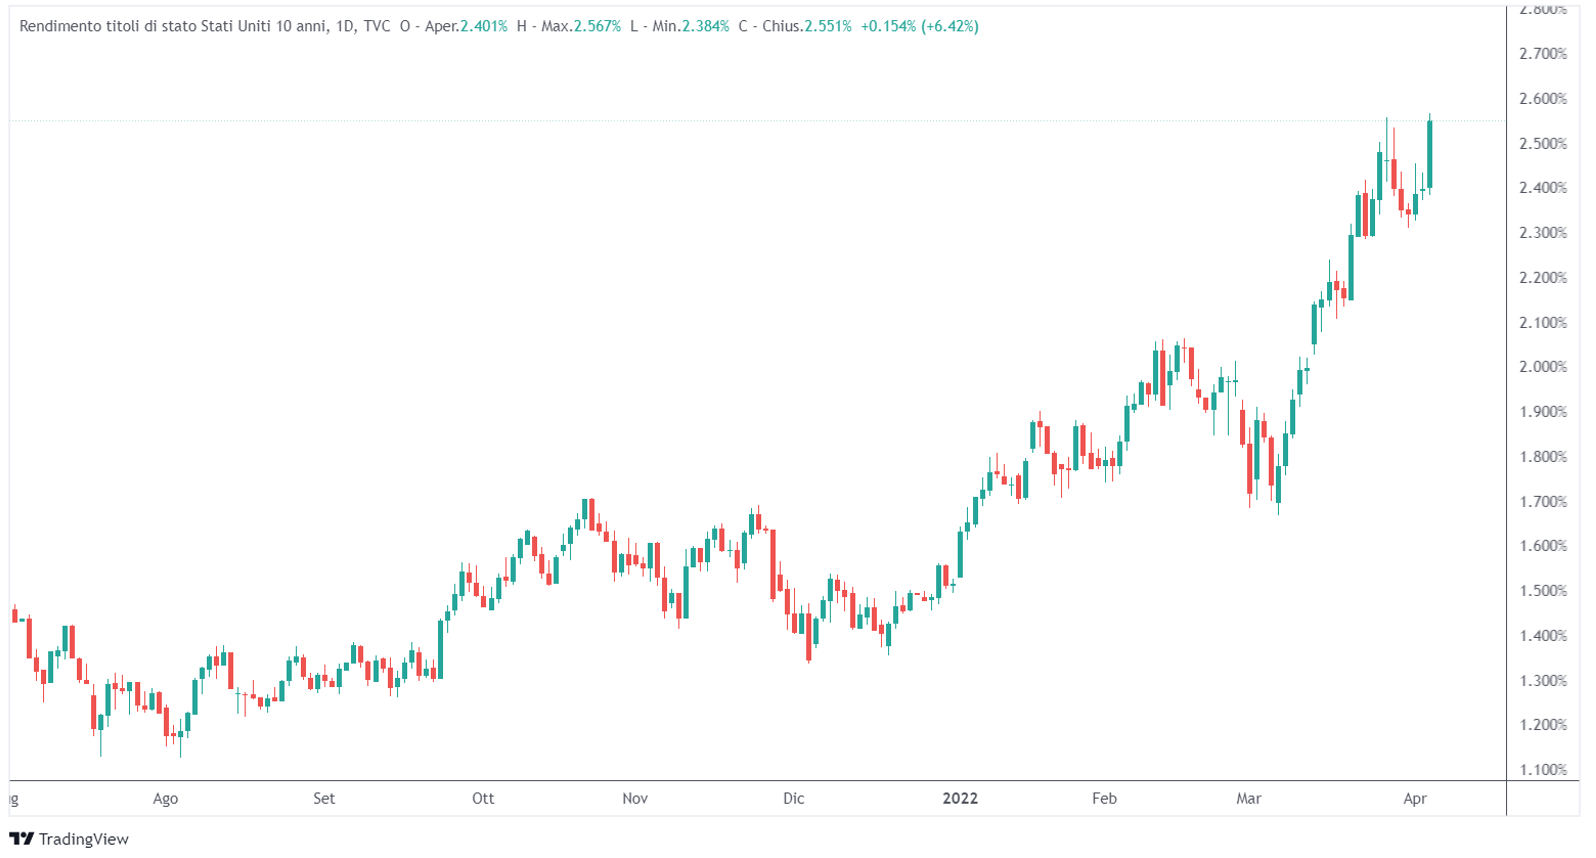Click the Min. 2.384% low value
The image size is (1596, 858).
point(705,26)
